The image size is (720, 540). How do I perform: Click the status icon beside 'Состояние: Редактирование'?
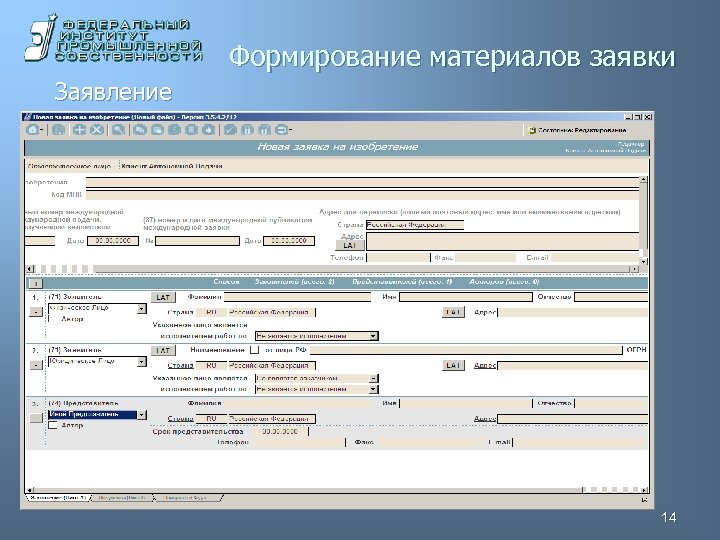532,130
